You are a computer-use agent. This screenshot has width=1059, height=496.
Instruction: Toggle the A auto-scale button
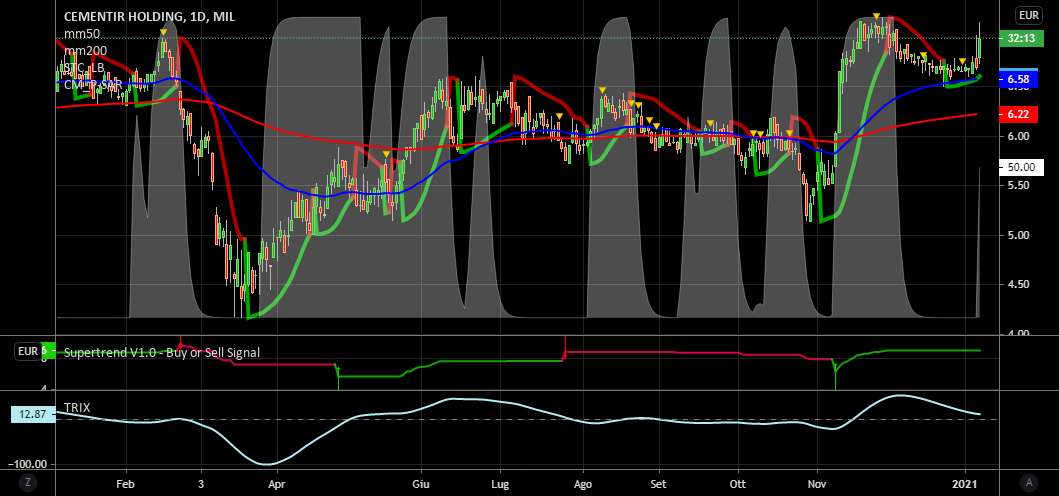pyautogui.click(x=1027, y=482)
